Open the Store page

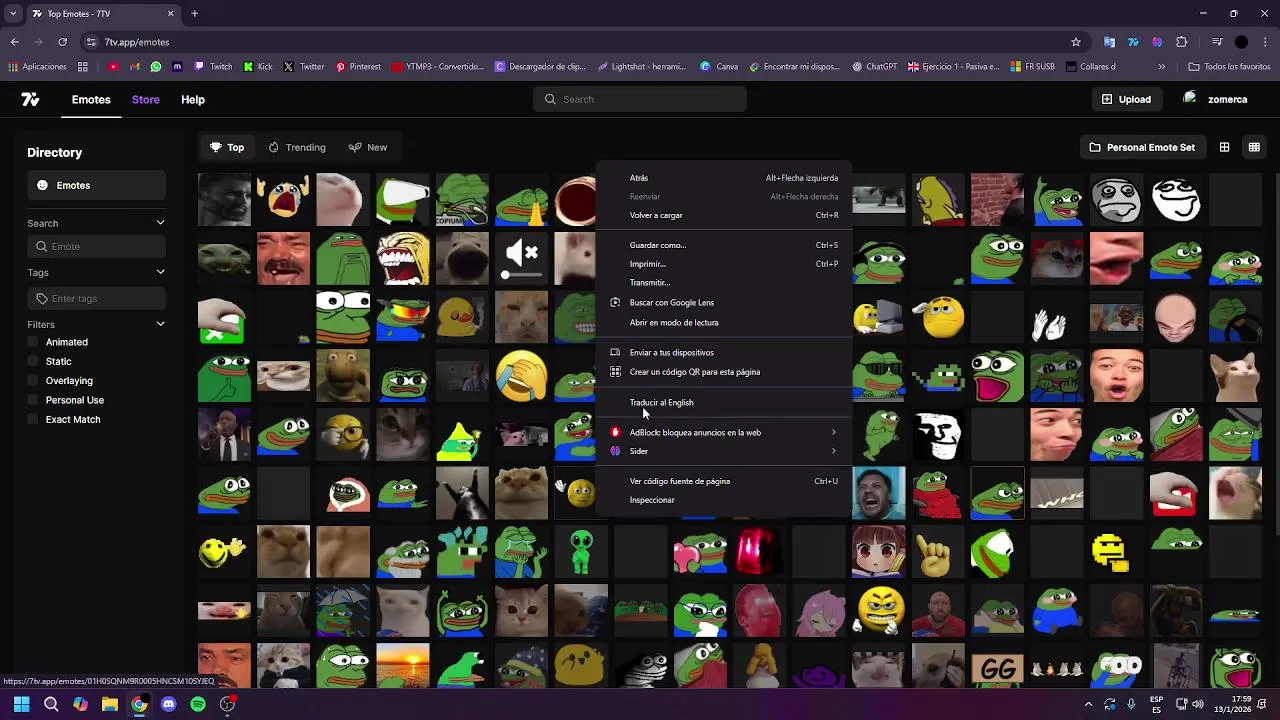point(146,99)
